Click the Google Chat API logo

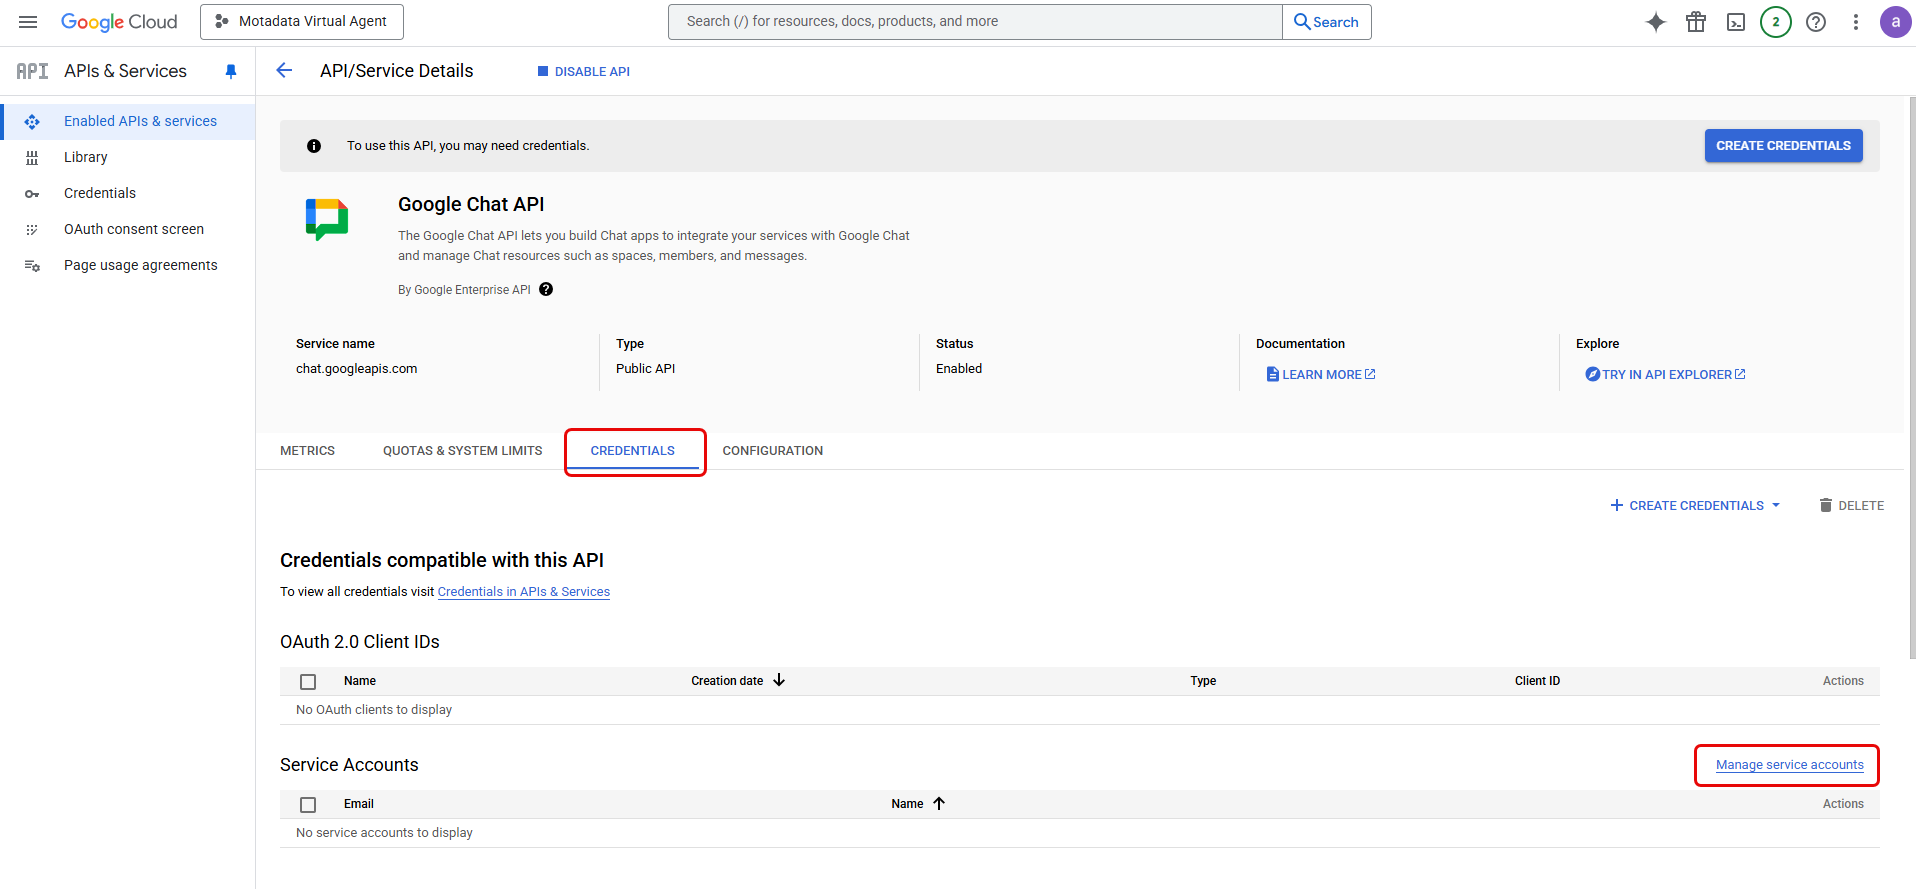click(327, 219)
